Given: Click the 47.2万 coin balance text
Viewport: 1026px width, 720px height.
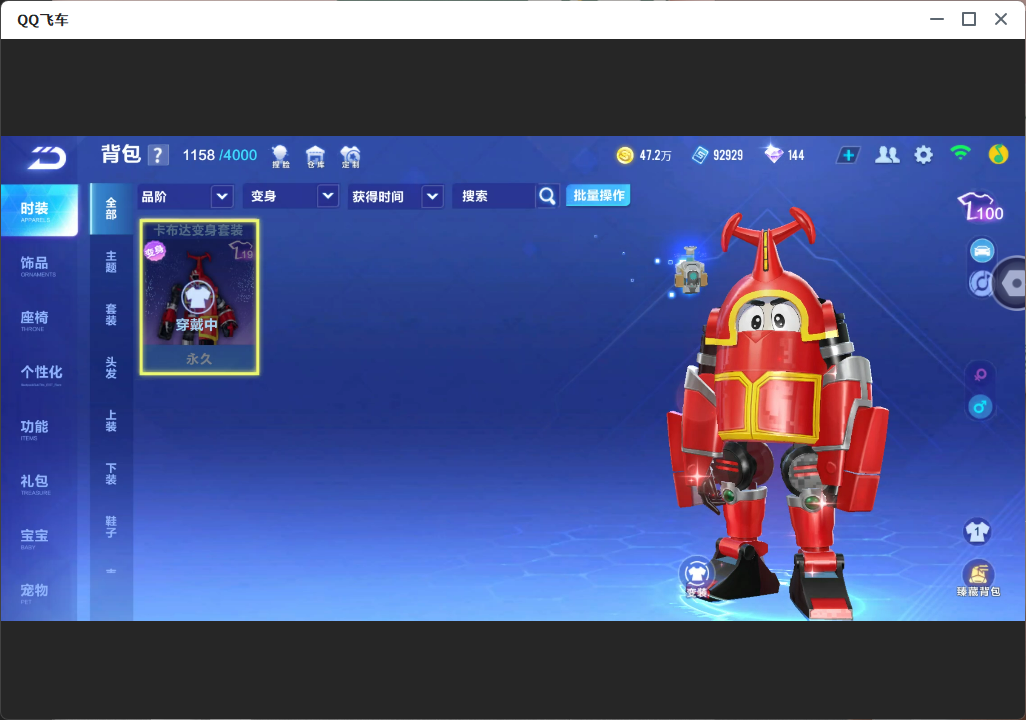Looking at the screenshot, I should (x=655, y=155).
